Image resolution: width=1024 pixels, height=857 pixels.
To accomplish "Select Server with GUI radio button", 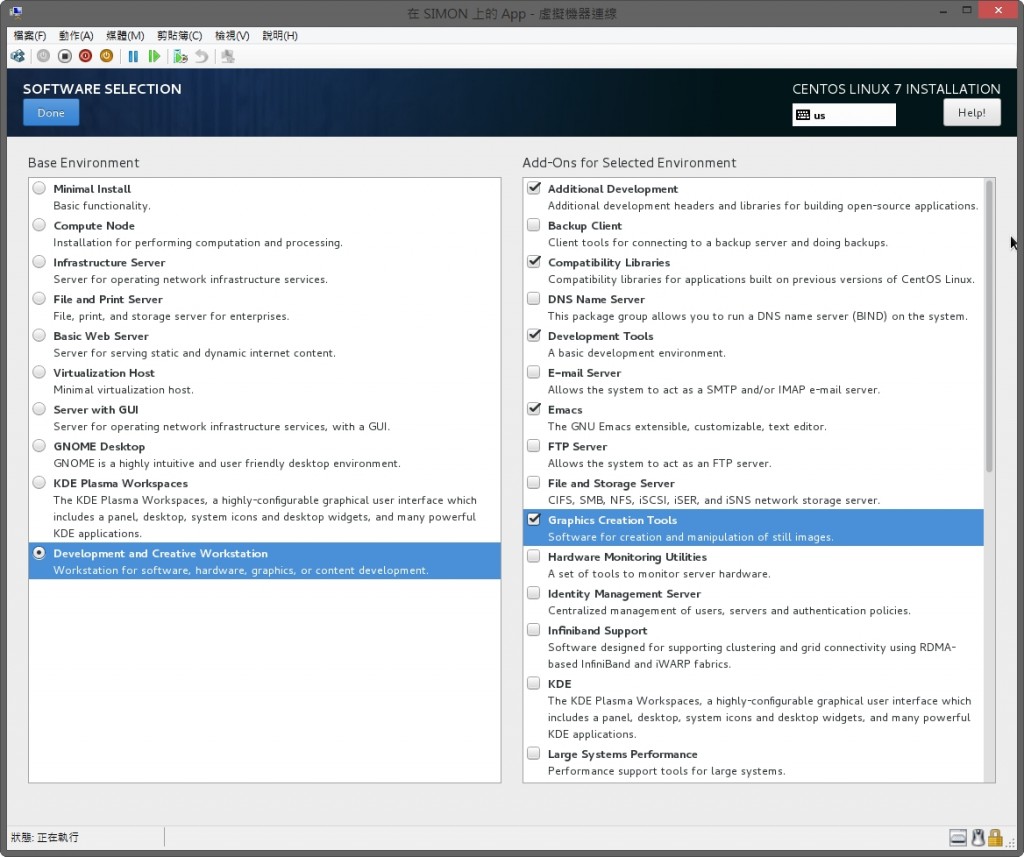I will pyautogui.click(x=39, y=409).
